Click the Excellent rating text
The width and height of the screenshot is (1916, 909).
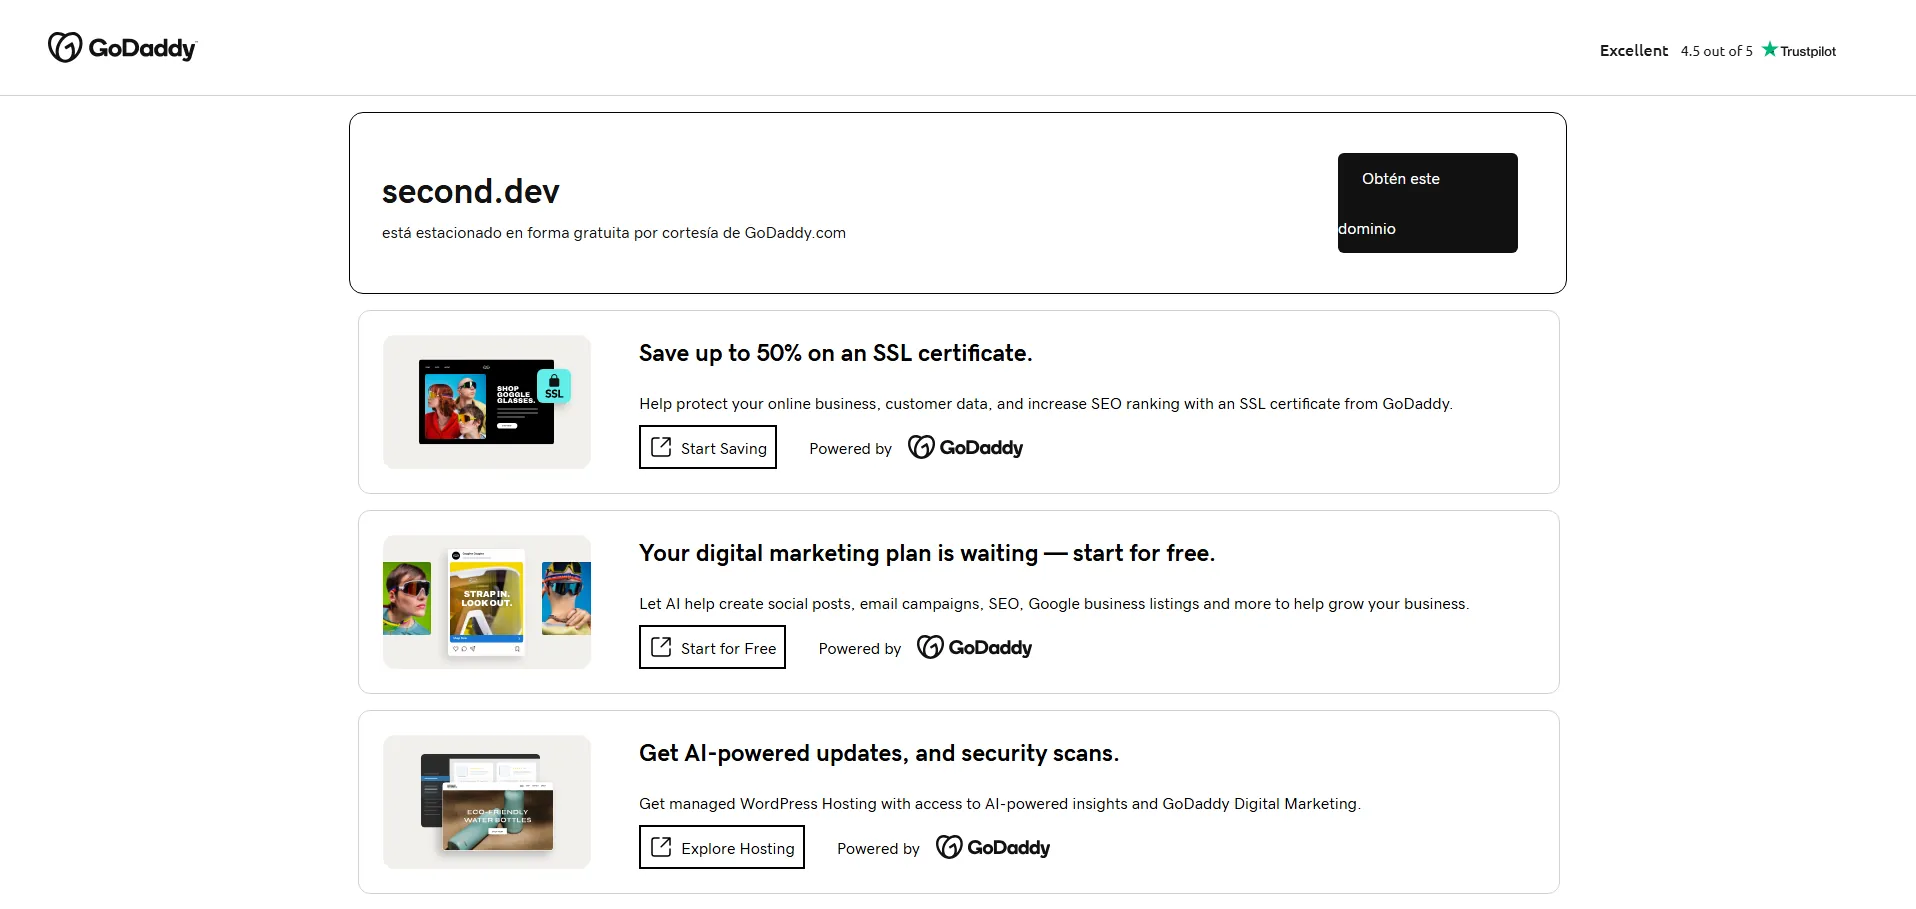(1633, 51)
